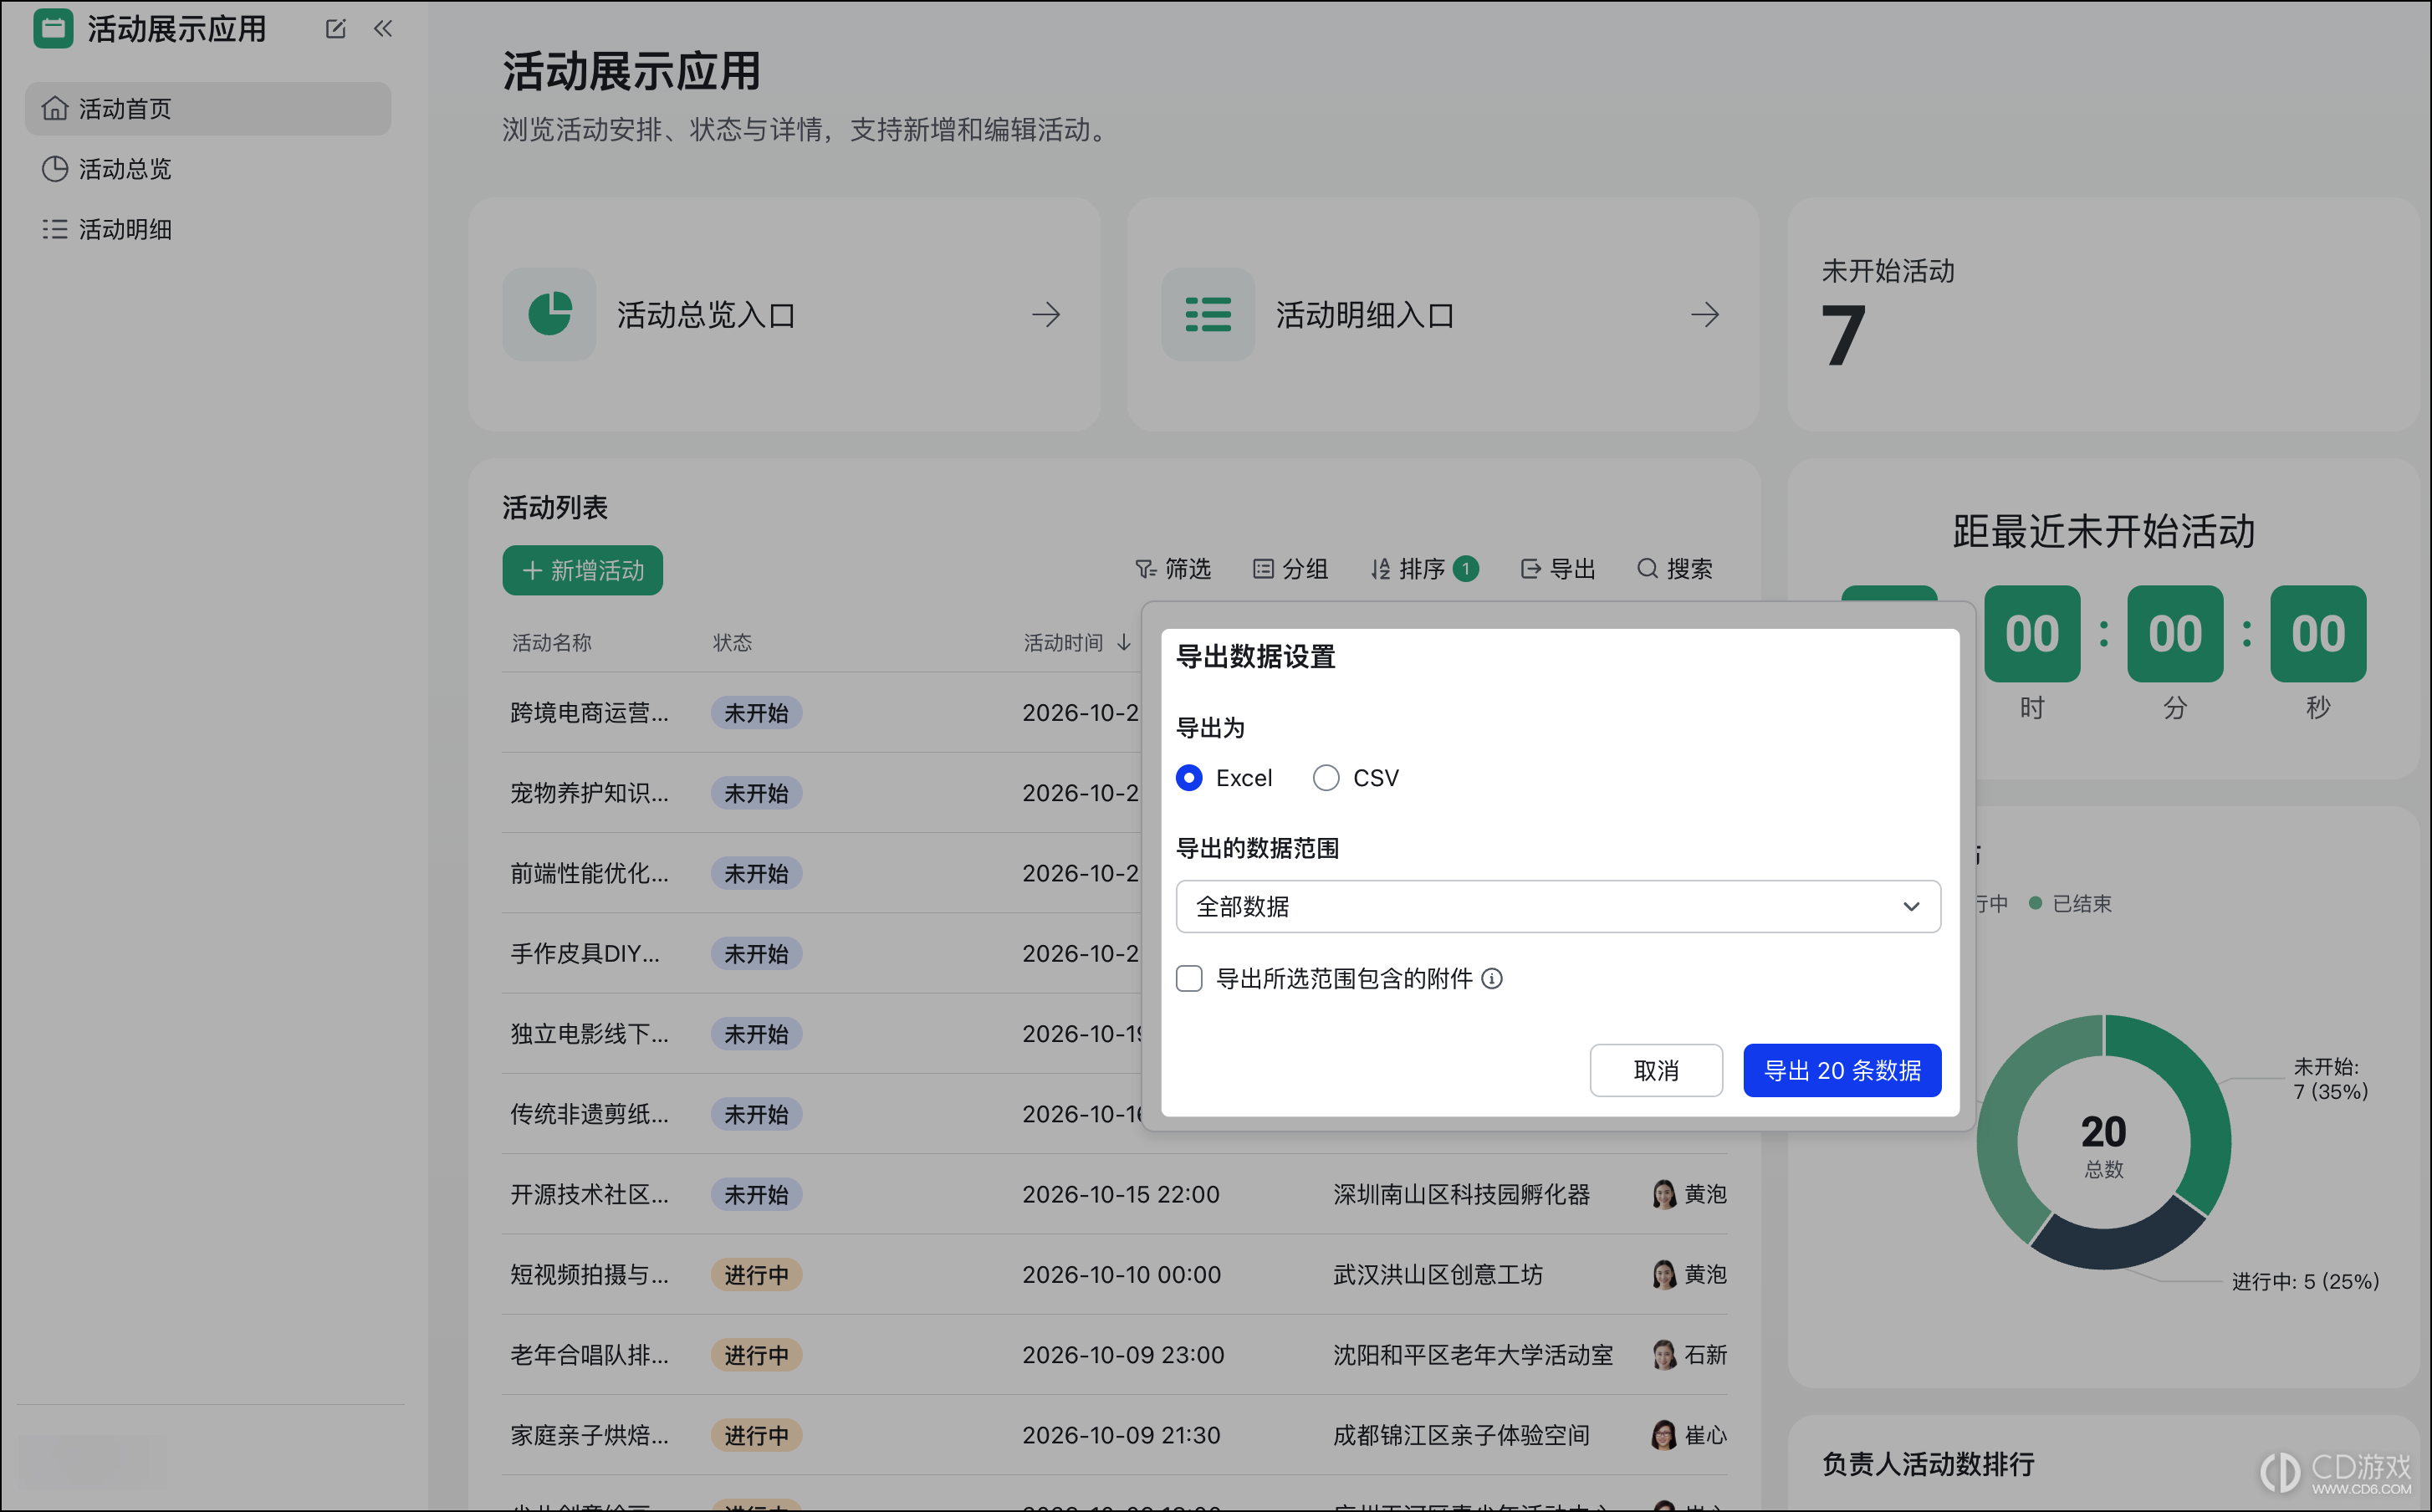
Task: Click 深圳南山区科技园孵化器 location cell
Action: pos(1461,1194)
